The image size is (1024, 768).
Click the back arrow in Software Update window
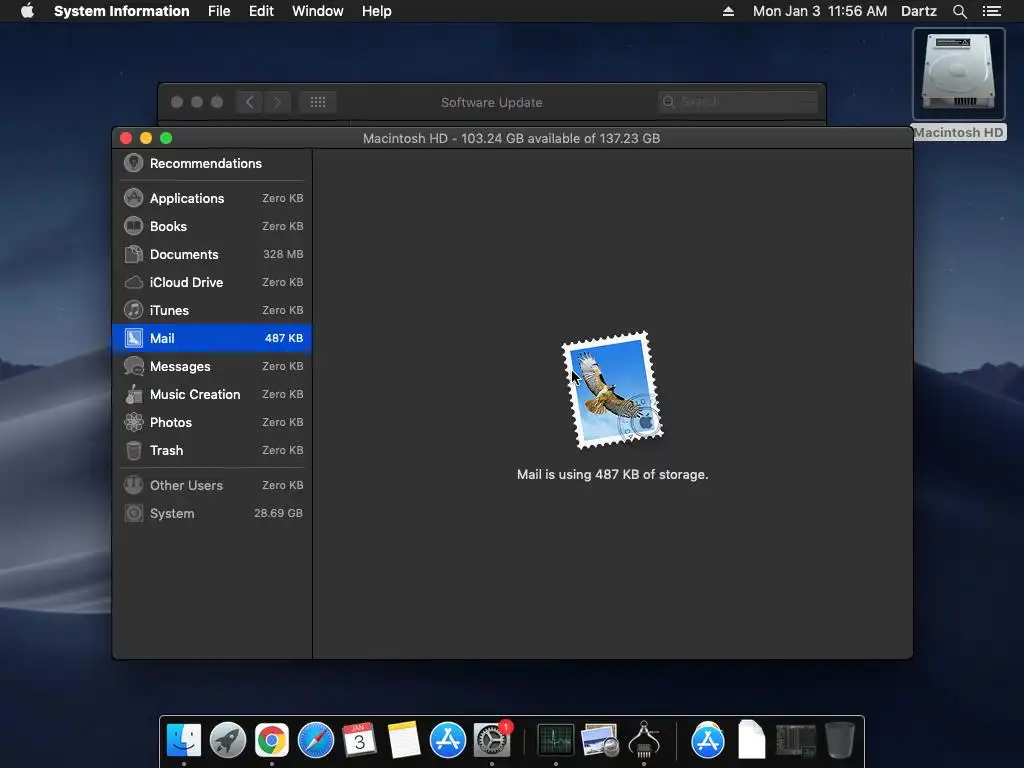click(249, 102)
